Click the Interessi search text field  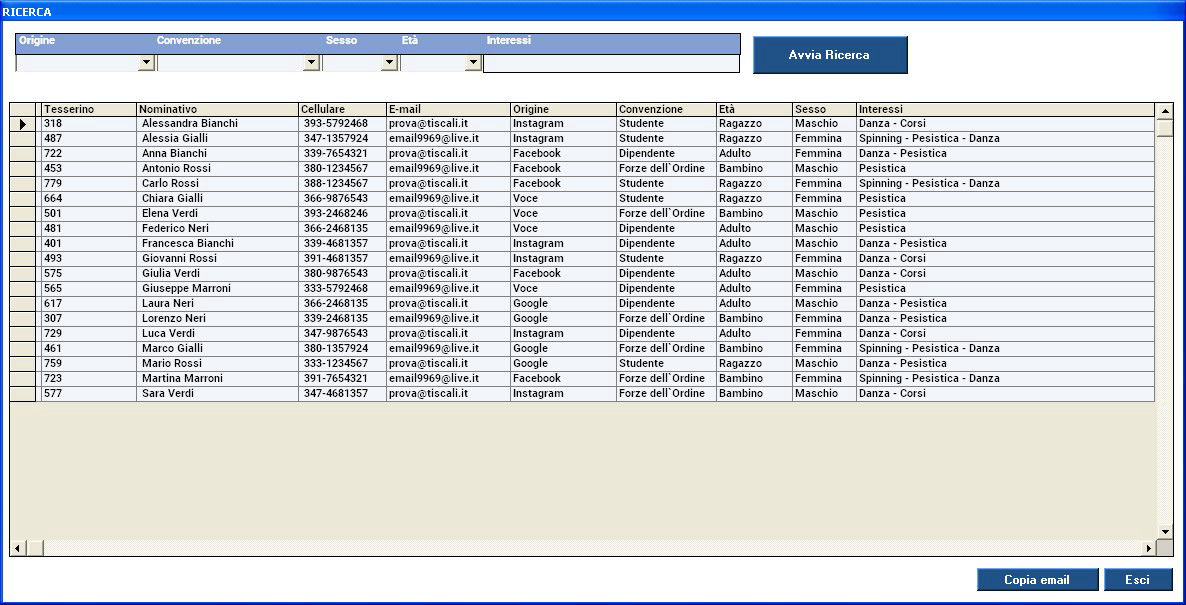tap(611, 64)
